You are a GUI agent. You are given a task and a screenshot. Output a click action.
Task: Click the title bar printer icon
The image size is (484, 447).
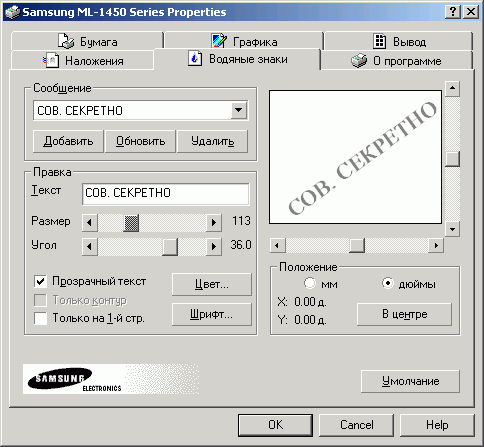click(x=12, y=12)
